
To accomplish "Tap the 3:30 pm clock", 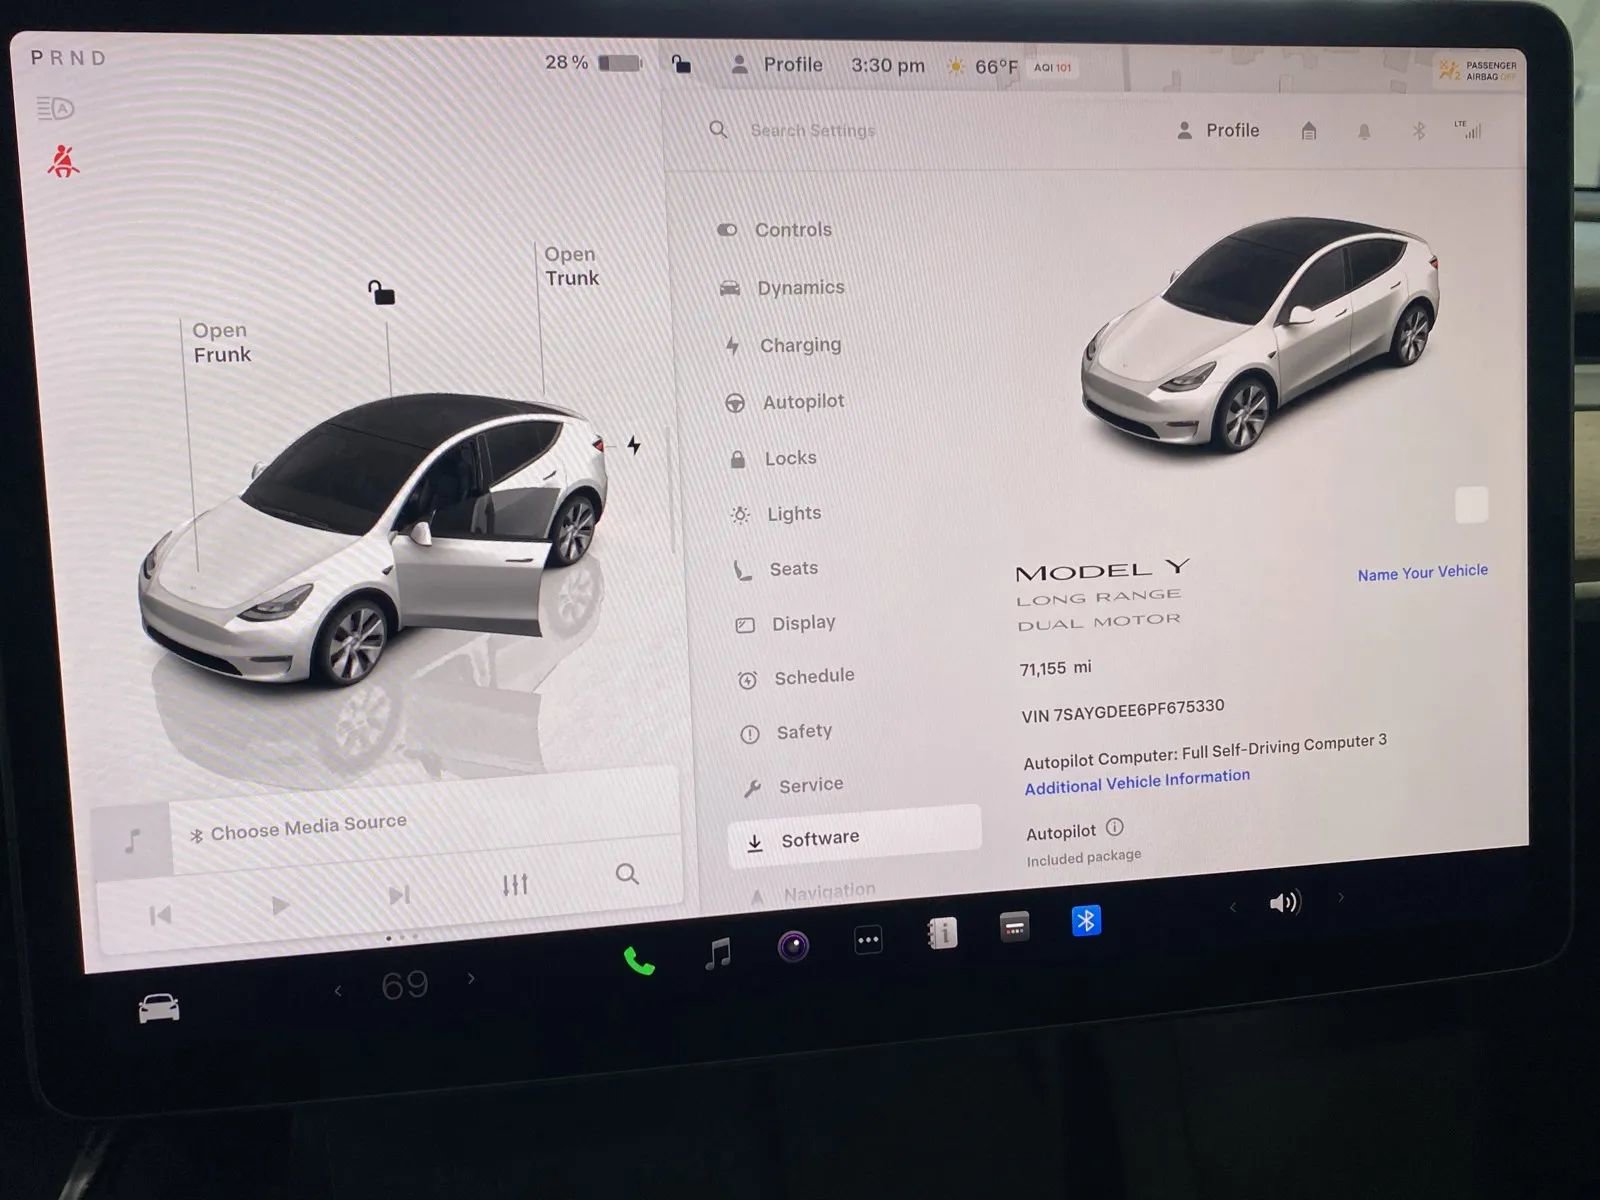I will tap(888, 65).
